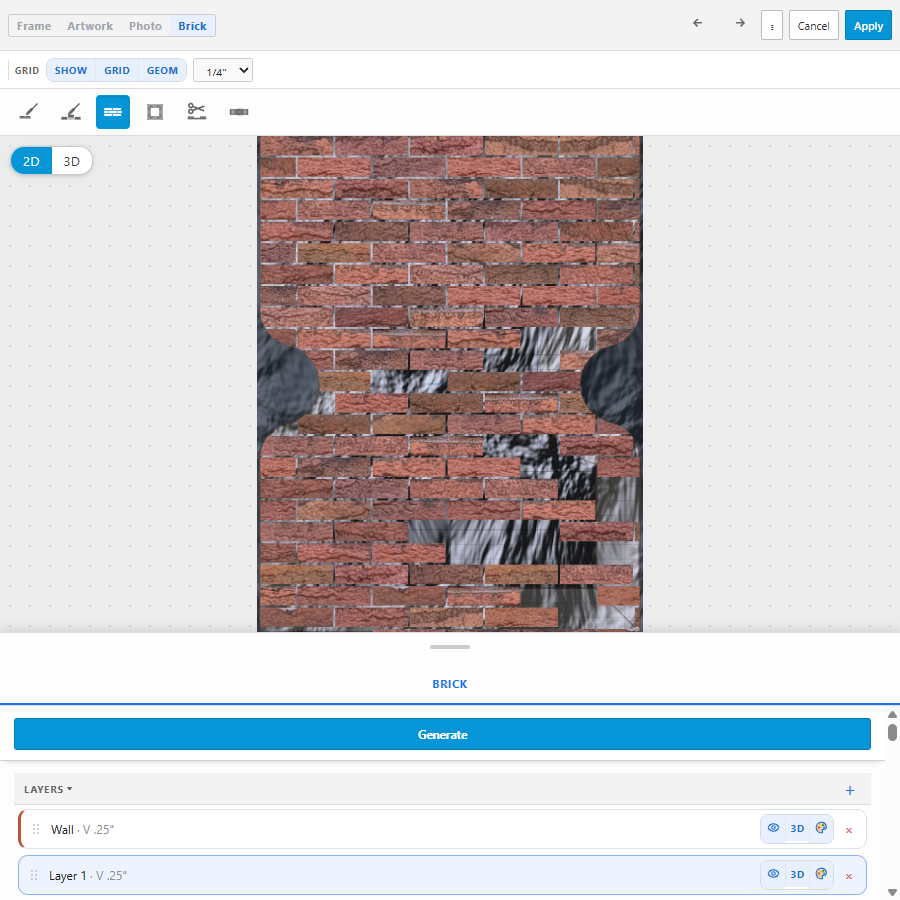Add a new layer with plus icon
The width and height of the screenshot is (900, 900).
point(850,790)
